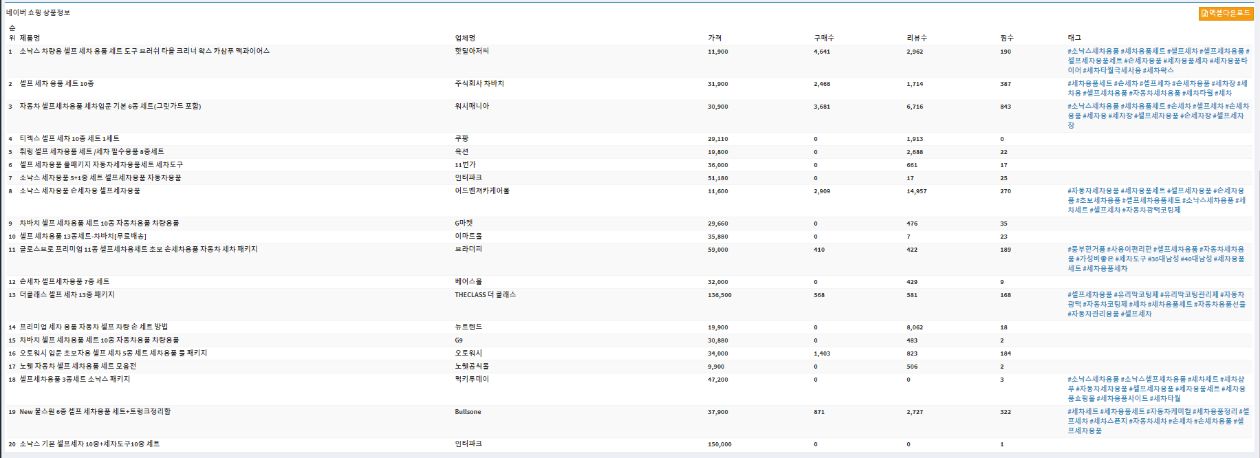Select product 손세차 셀프세차용품 7종 세트
The image size is (1260, 458).
click(65, 282)
